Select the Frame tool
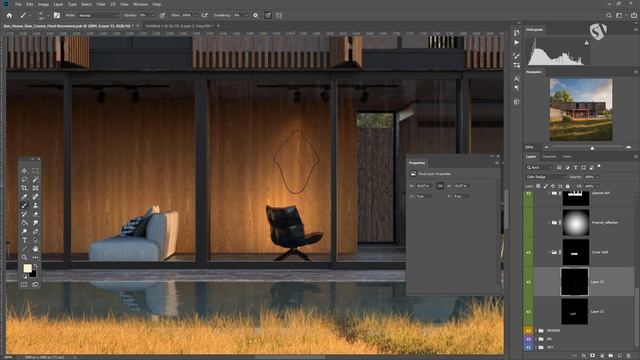This screenshot has height=360, width=640. 36,188
